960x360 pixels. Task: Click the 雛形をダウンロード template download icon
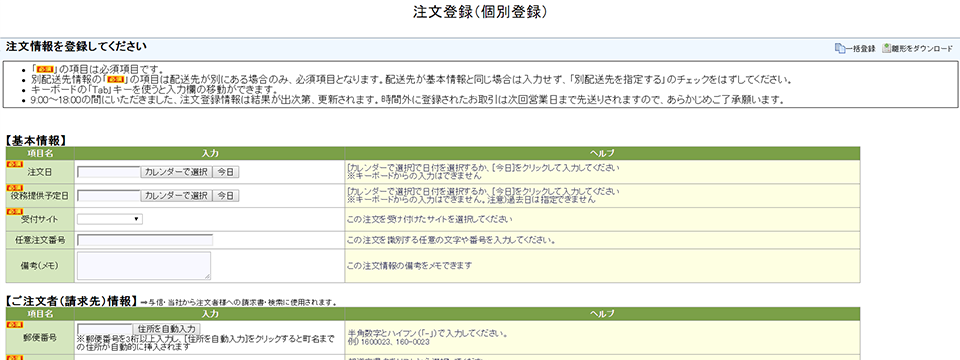pyautogui.click(x=886, y=48)
